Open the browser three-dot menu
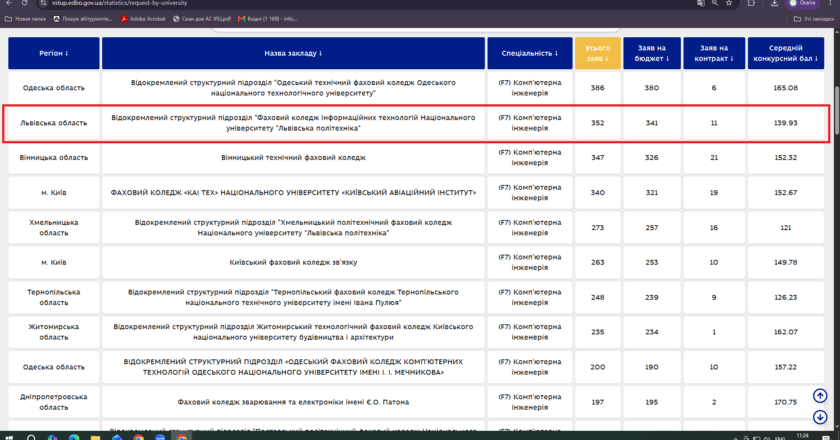 coord(830,3)
